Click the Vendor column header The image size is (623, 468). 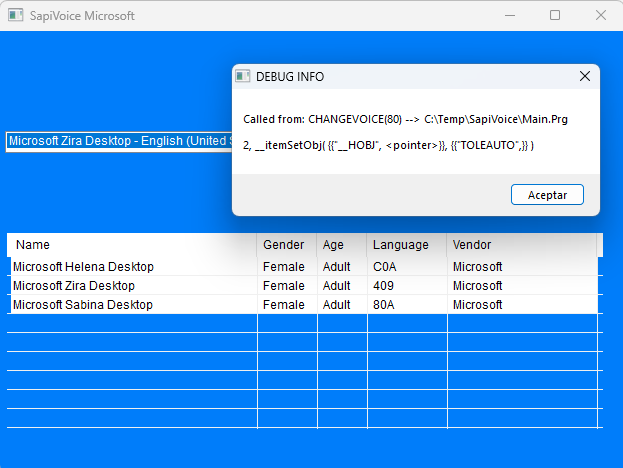[x=522, y=245]
